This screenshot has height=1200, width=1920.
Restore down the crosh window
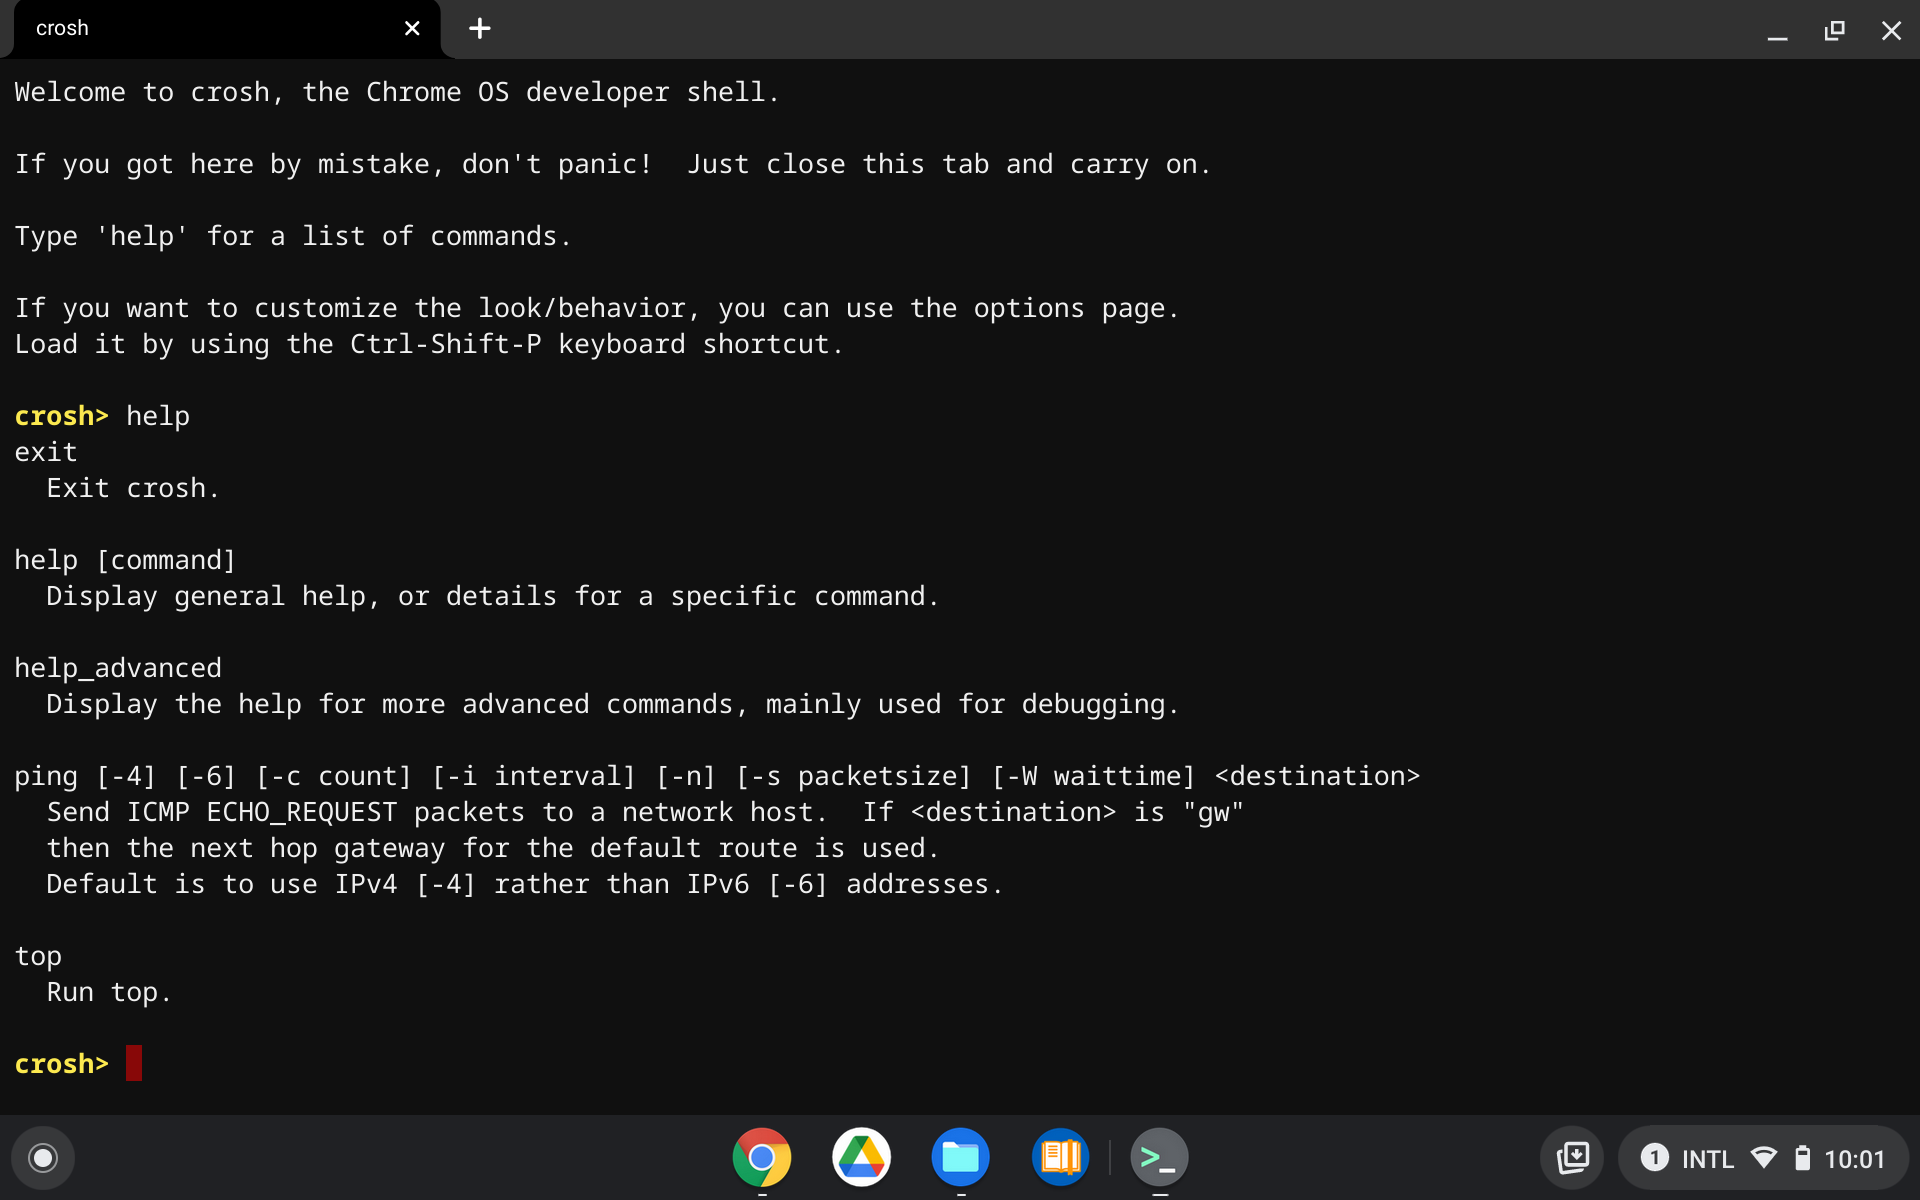pyautogui.click(x=1834, y=31)
